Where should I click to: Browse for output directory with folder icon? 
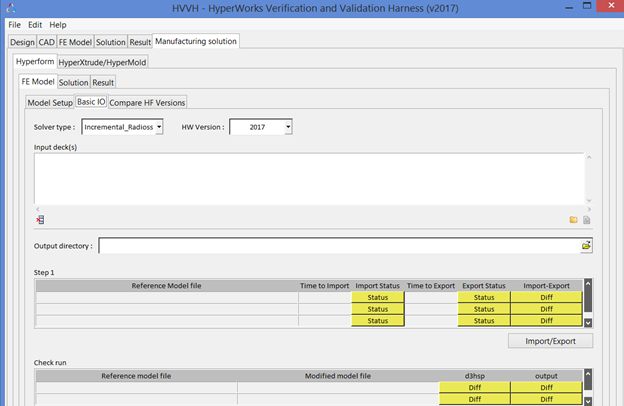coord(586,245)
